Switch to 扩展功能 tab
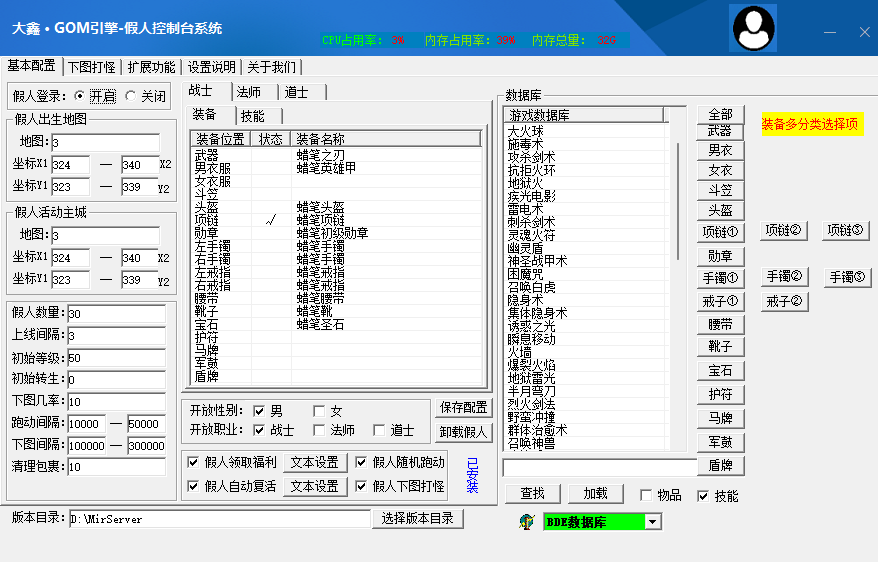 (x=151, y=67)
